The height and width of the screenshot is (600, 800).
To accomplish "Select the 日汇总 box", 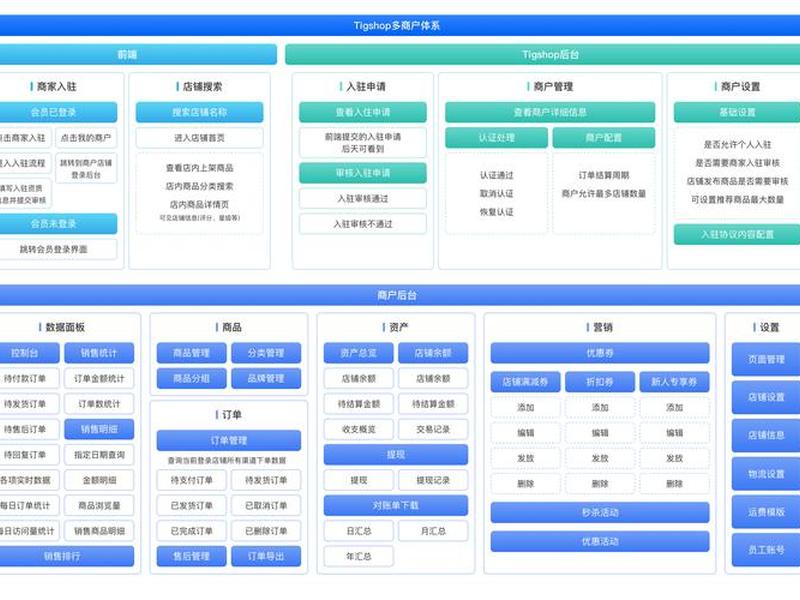I will click(359, 531).
